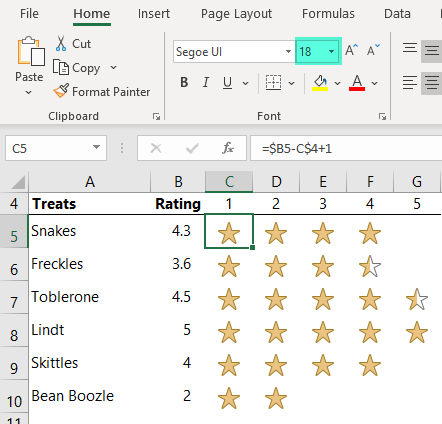Open the File tab
442x424 pixels.
29,14
